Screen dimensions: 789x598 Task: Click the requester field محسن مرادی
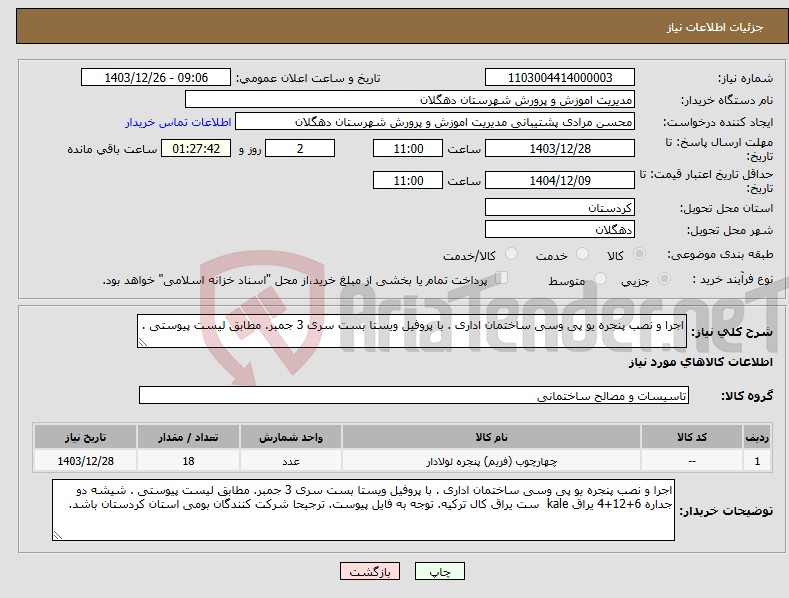435,122
